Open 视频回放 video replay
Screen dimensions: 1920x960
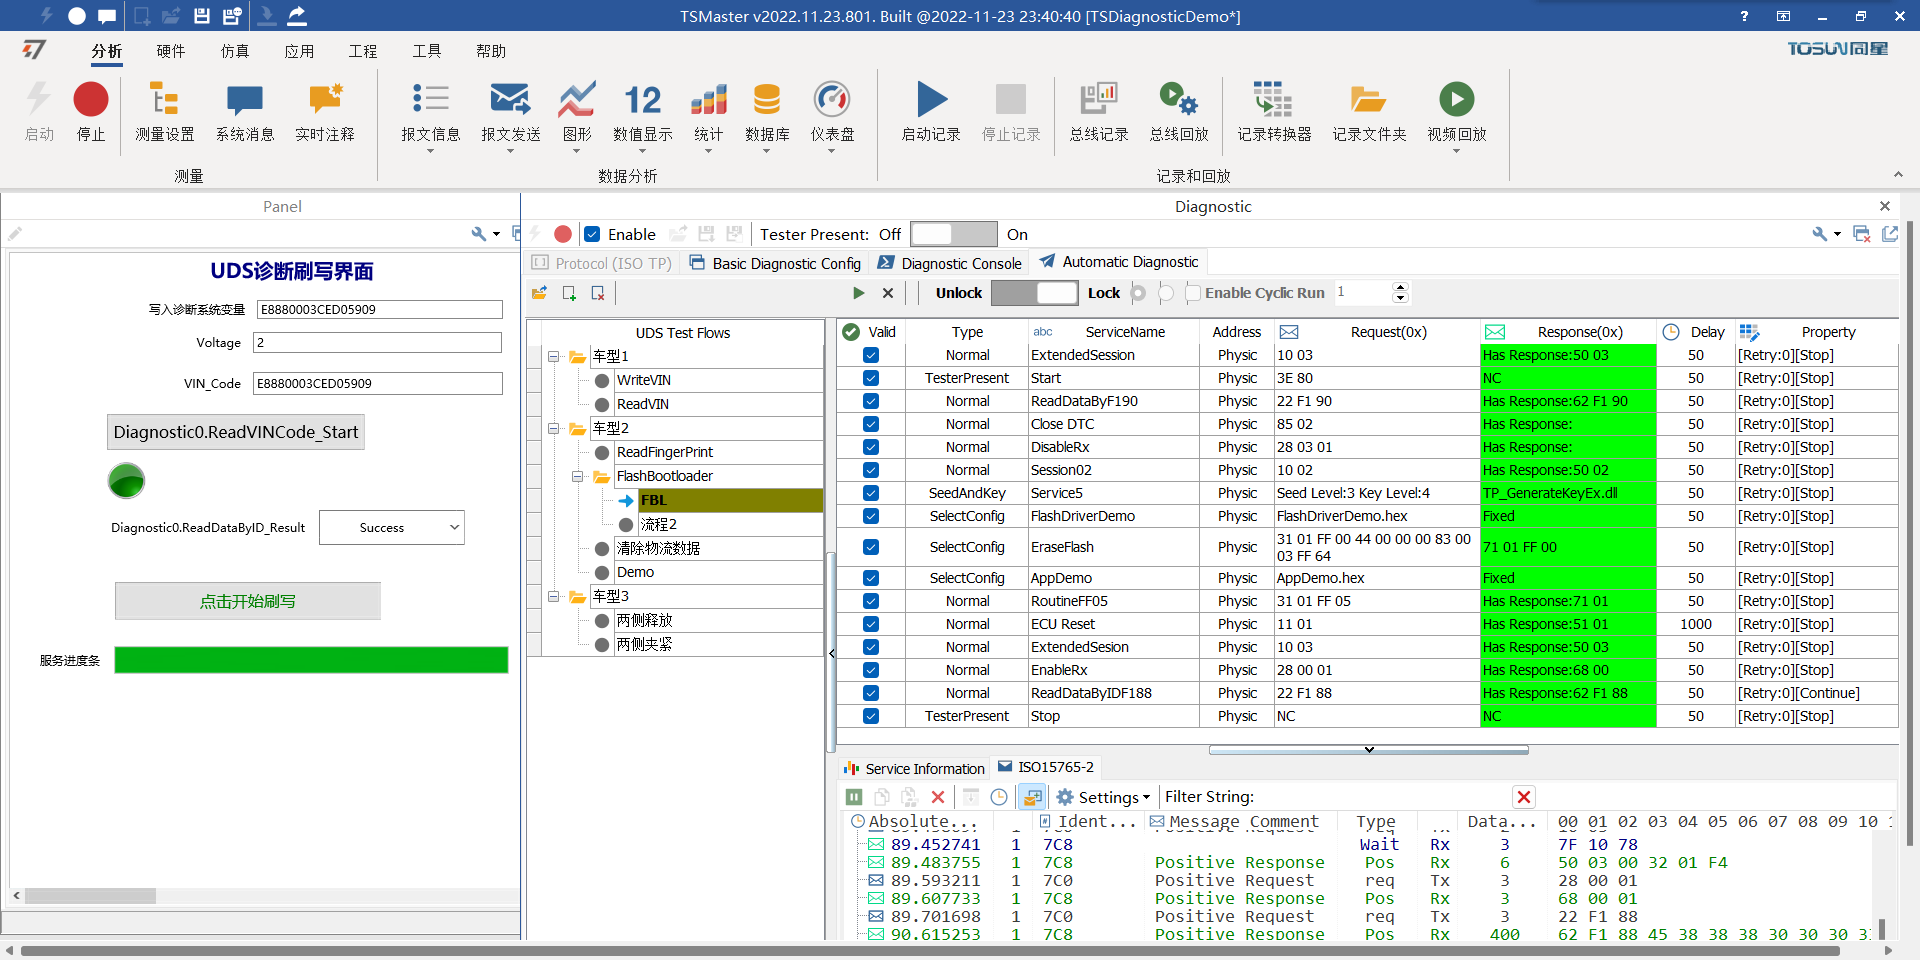pyautogui.click(x=1456, y=100)
